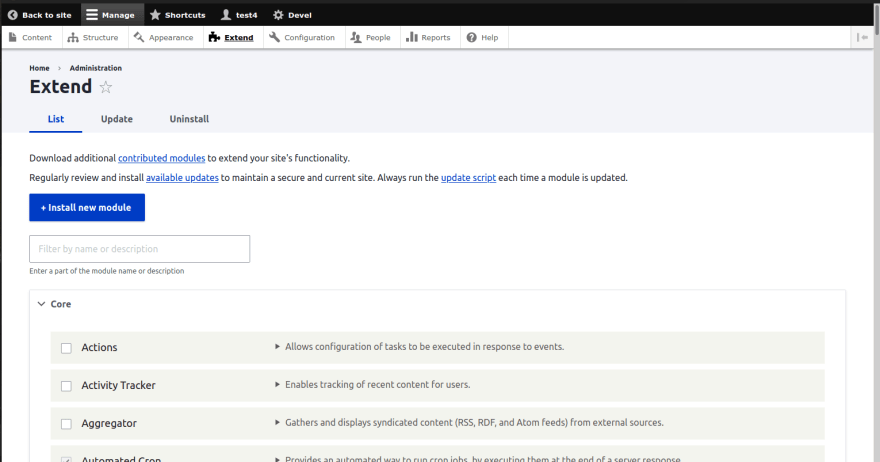This screenshot has height=462, width=880.
Task: Click the test4 username label
Action: (x=246, y=15)
